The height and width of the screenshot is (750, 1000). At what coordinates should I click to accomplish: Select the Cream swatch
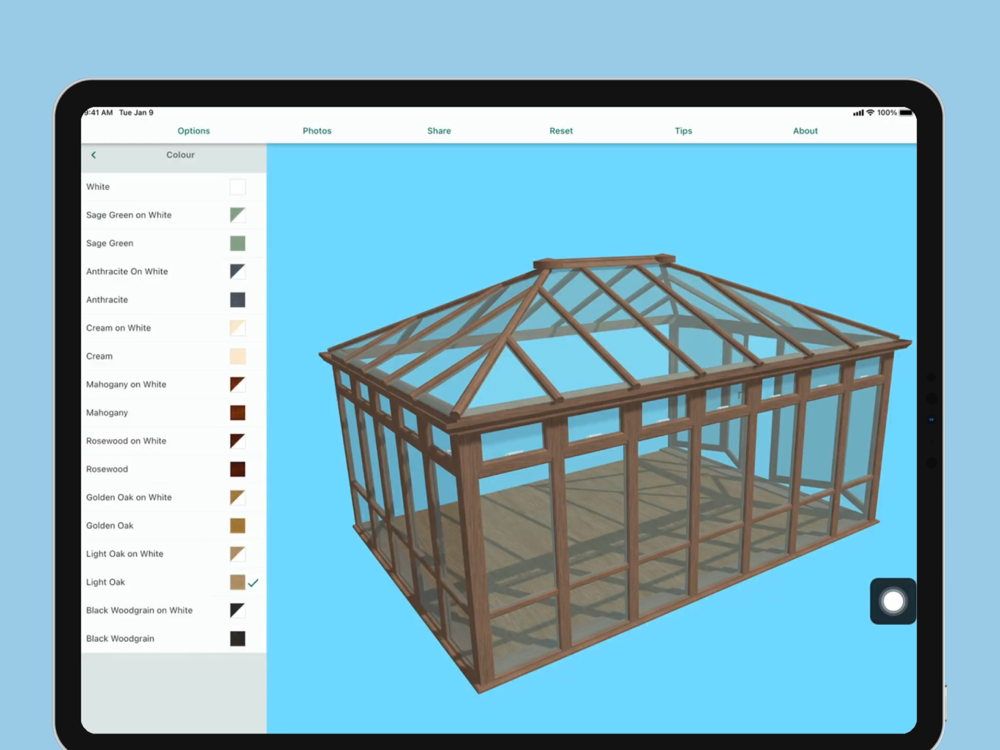[x=237, y=356]
